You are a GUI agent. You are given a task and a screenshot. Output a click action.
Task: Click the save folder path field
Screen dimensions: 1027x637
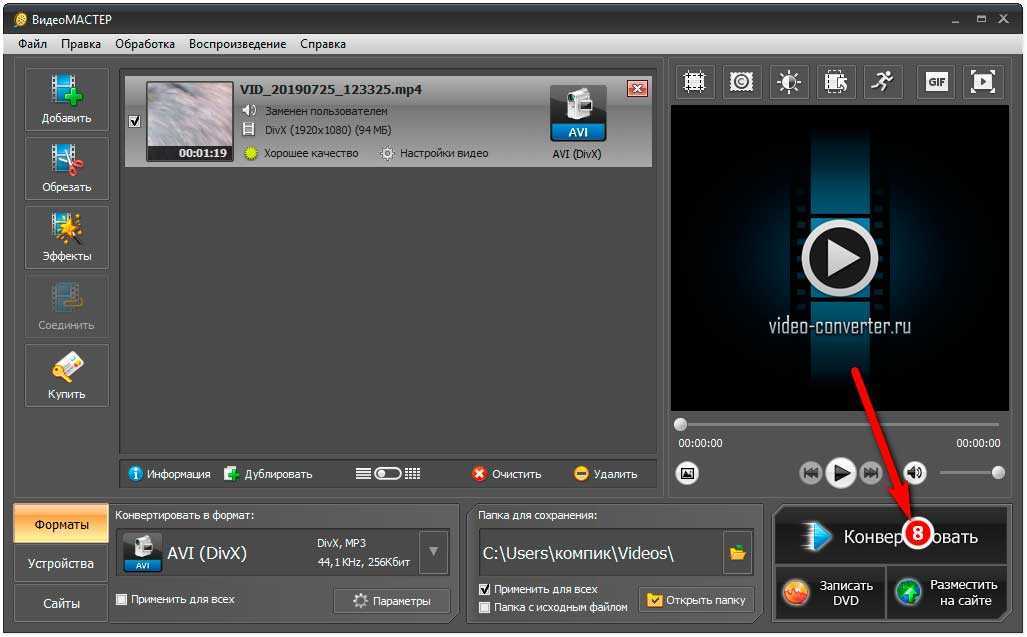601,553
